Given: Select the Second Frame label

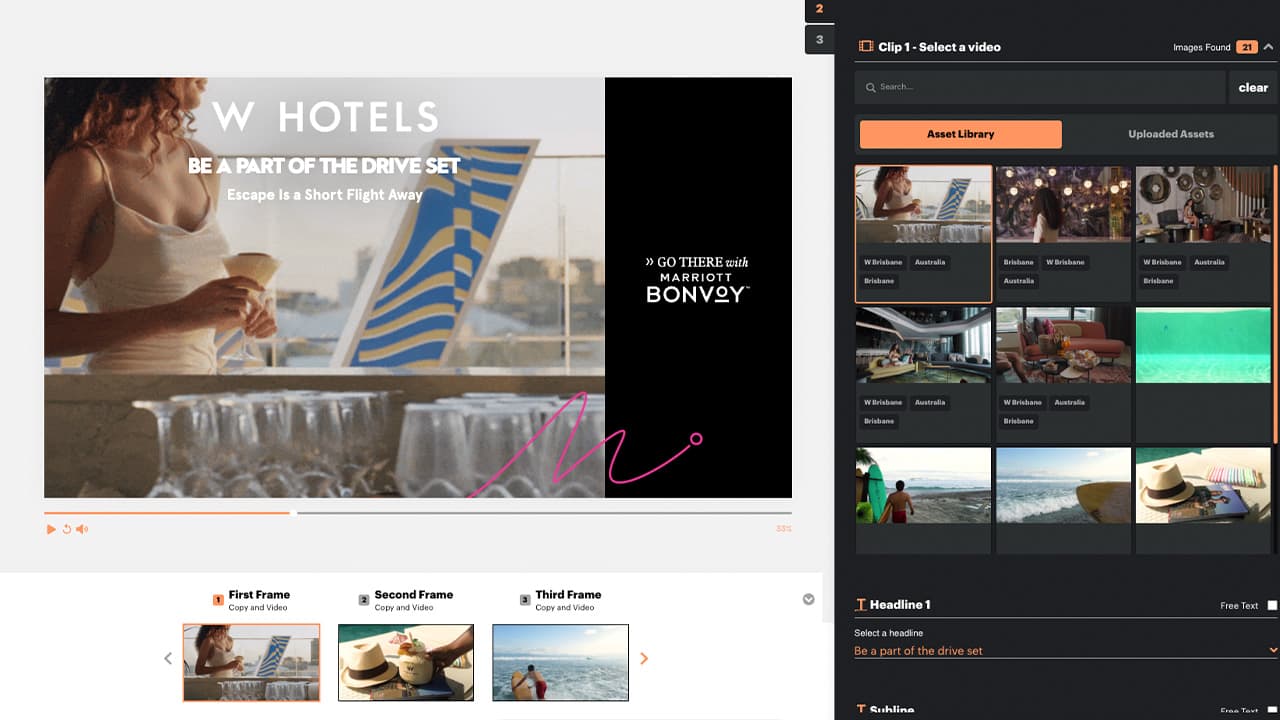Looking at the screenshot, I should 414,594.
